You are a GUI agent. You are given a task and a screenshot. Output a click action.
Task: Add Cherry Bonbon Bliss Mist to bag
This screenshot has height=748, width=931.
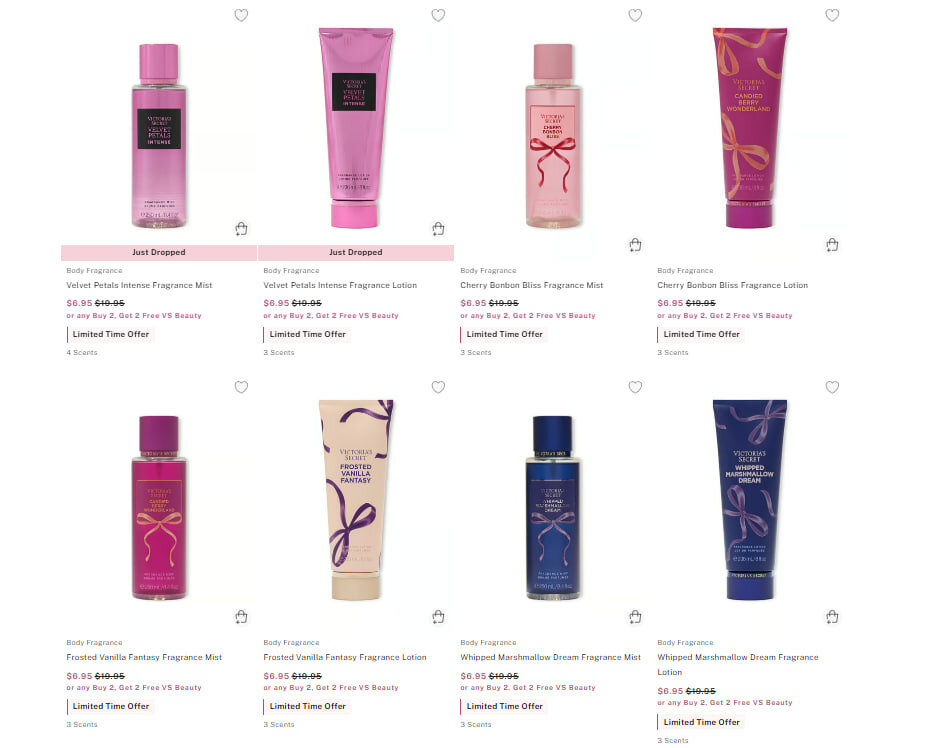[635, 245]
